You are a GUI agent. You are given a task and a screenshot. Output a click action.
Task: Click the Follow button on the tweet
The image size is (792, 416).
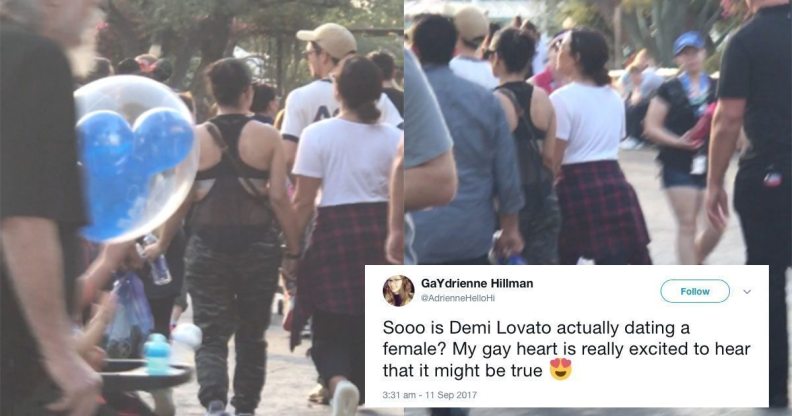tap(695, 291)
